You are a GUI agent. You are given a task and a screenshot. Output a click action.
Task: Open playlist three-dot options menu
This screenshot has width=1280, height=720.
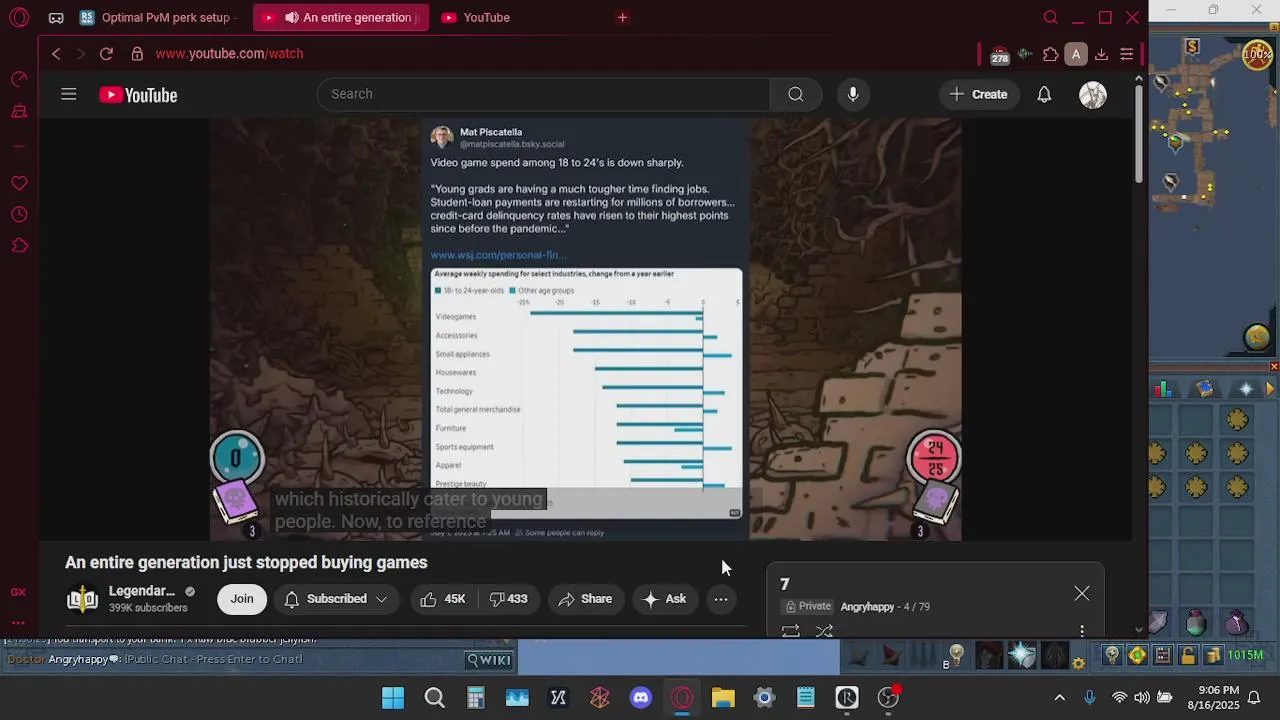(1082, 631)
